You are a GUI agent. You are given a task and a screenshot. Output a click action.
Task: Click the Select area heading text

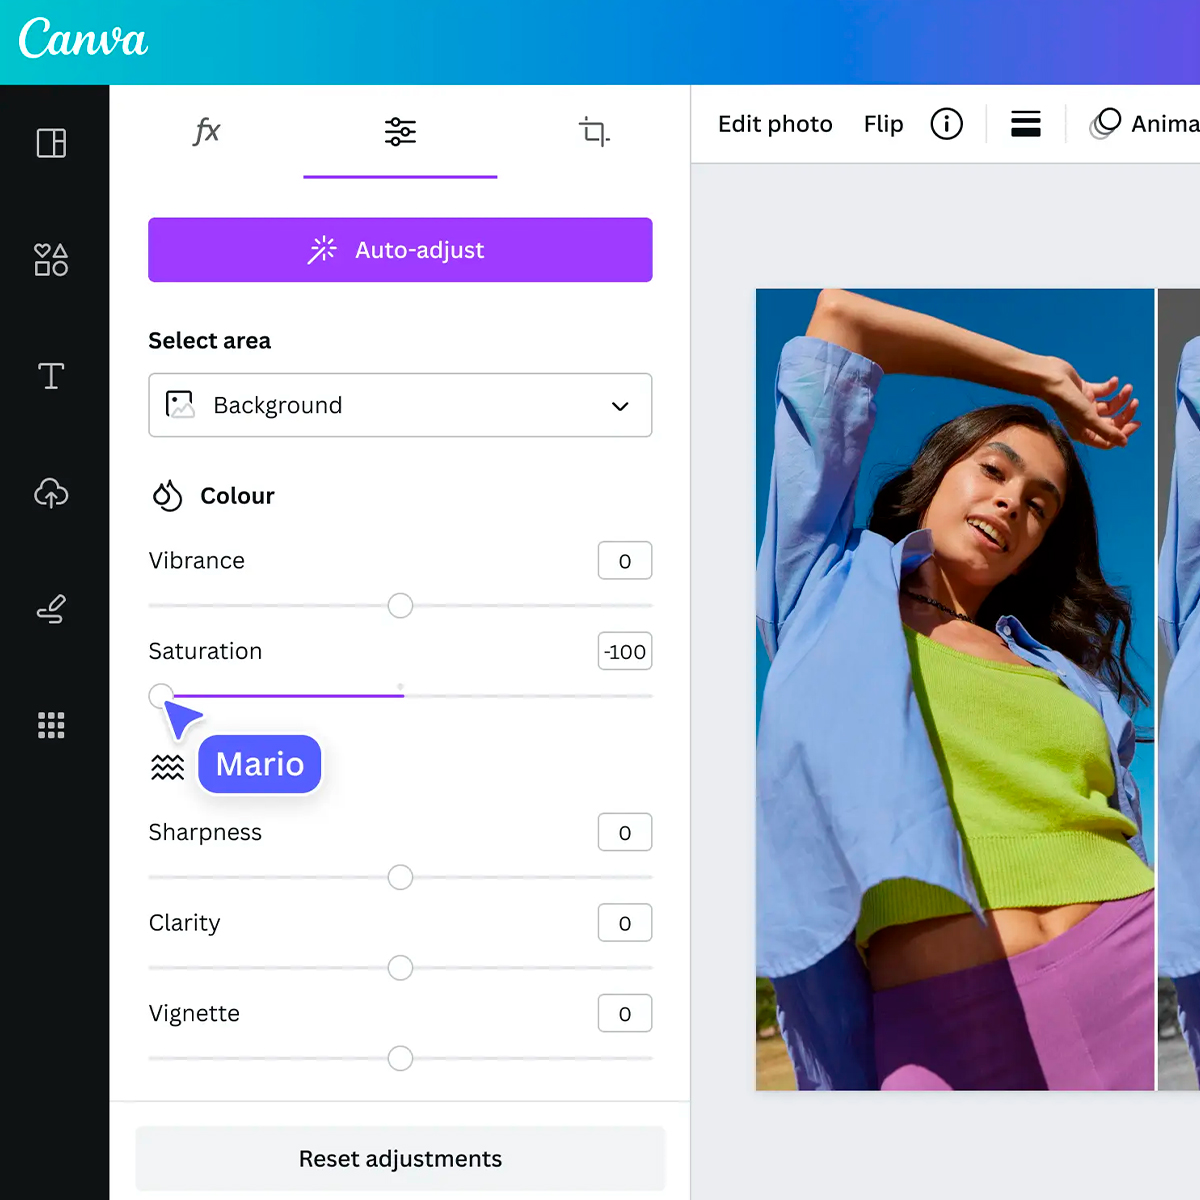(210, 341)
